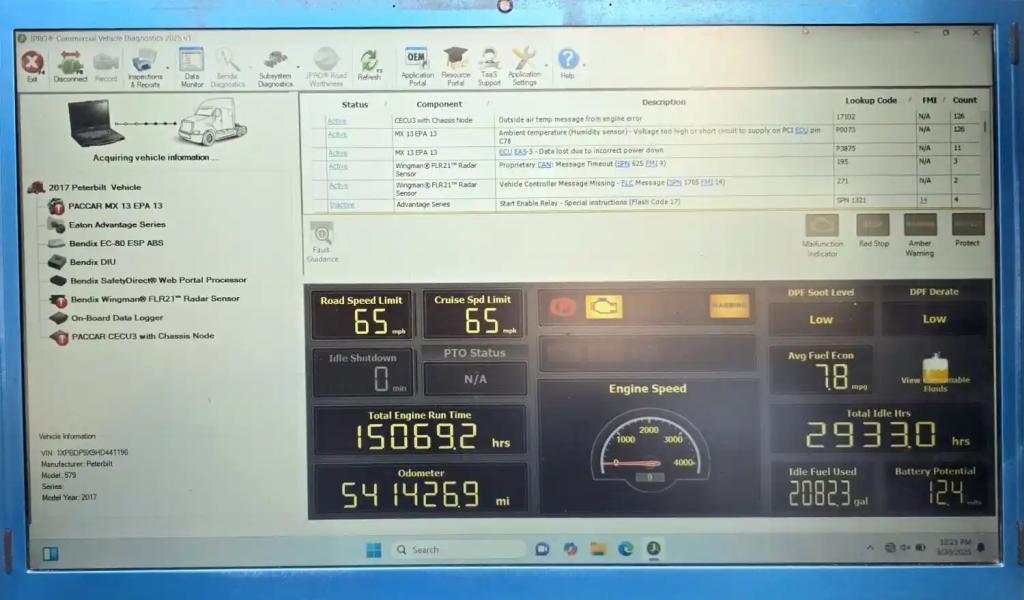The height and width of the screenshot is (600, 1024).
Task: Select Bendix EC-80 ESP ABS in tree
Action: pos(116,243)
